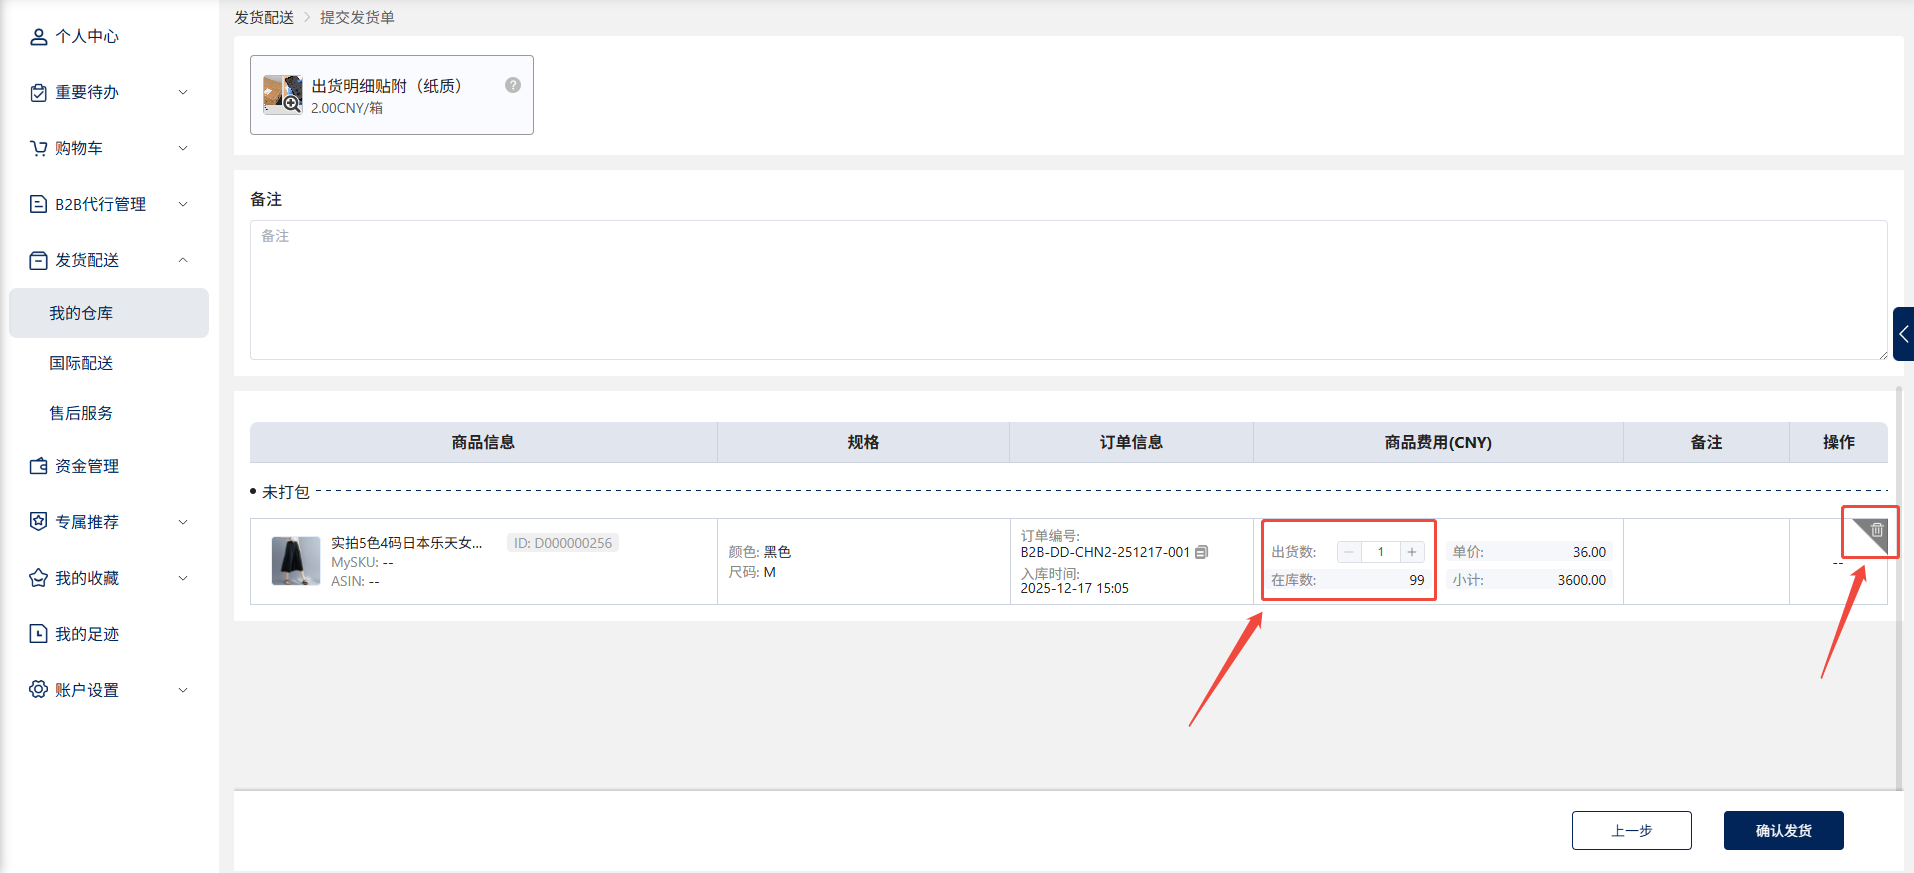This screenshot has height=873, width=1914.
Task: Click the 小计 value 3600.00
Action: [1581, 580]
